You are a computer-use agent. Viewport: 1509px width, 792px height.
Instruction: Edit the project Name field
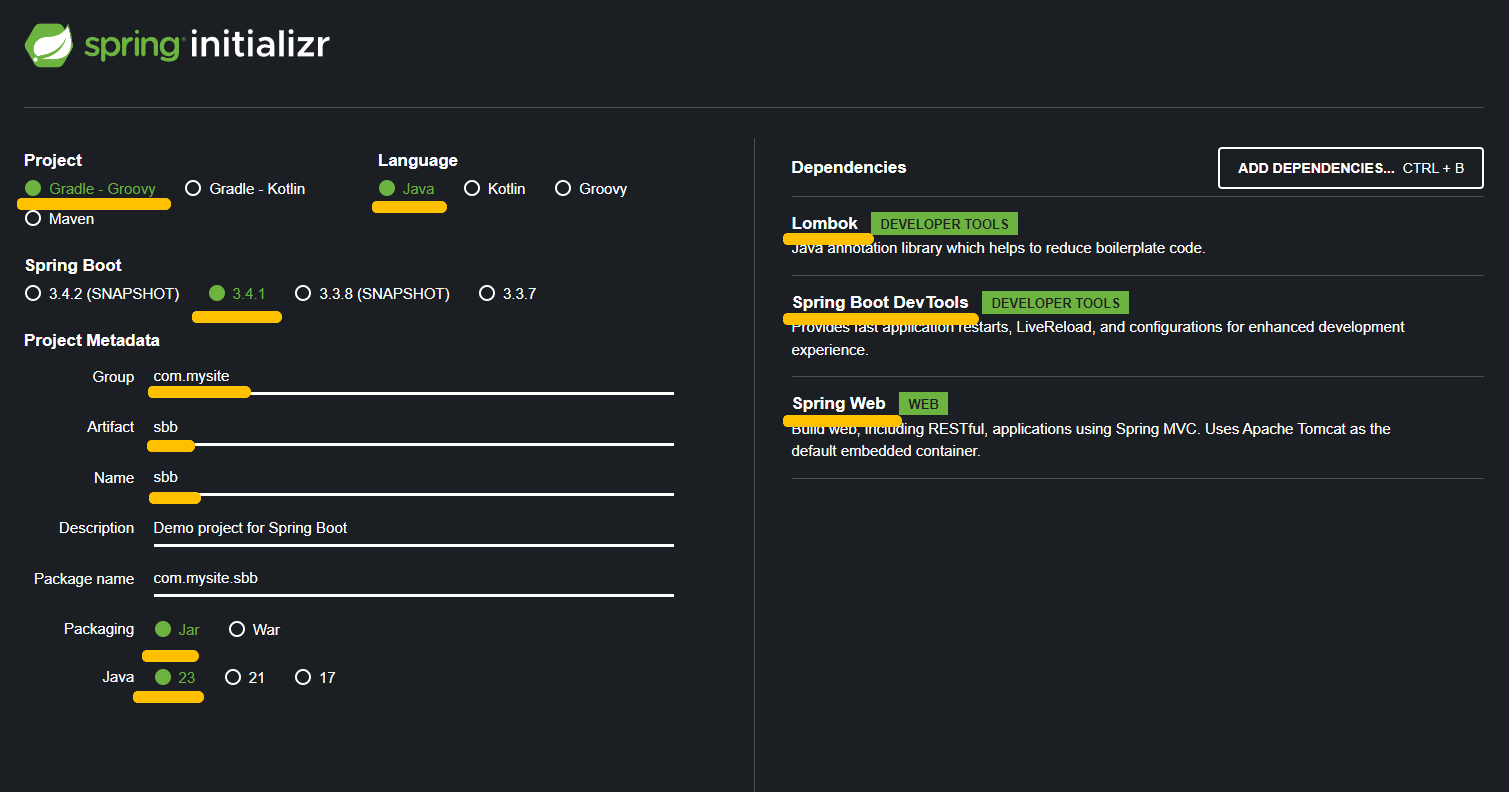413,478
